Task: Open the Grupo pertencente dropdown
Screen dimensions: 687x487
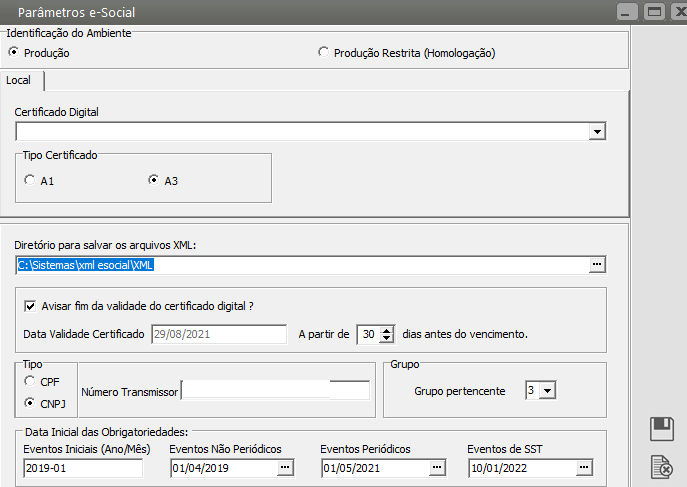Action: pyautogui.click(x=547, y=391)
